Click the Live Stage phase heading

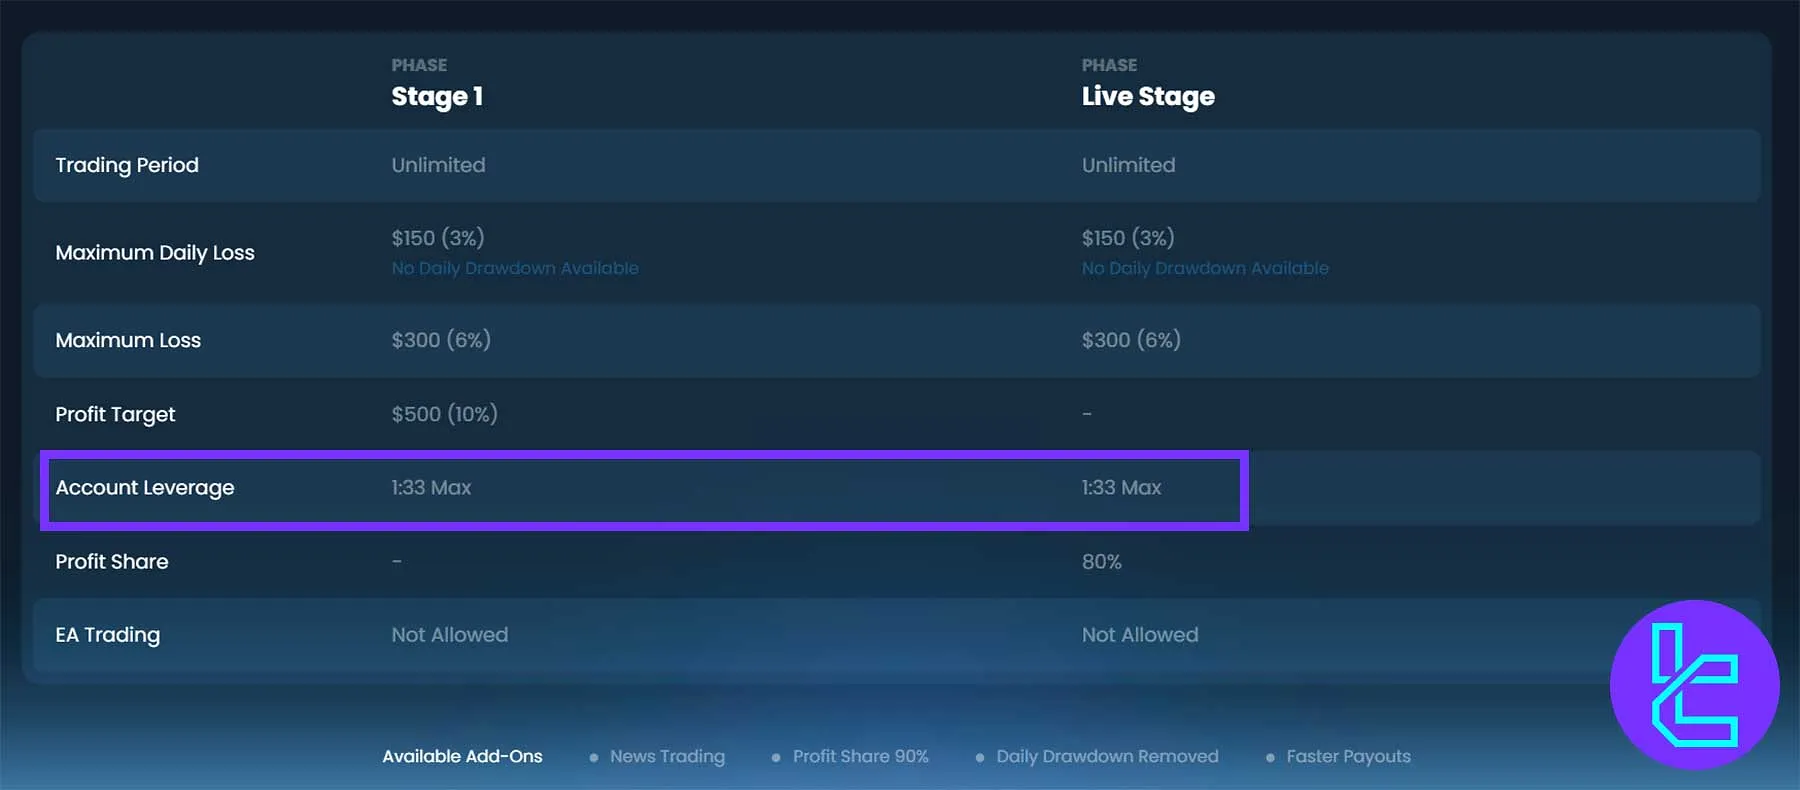click(x=1148, y=96)
